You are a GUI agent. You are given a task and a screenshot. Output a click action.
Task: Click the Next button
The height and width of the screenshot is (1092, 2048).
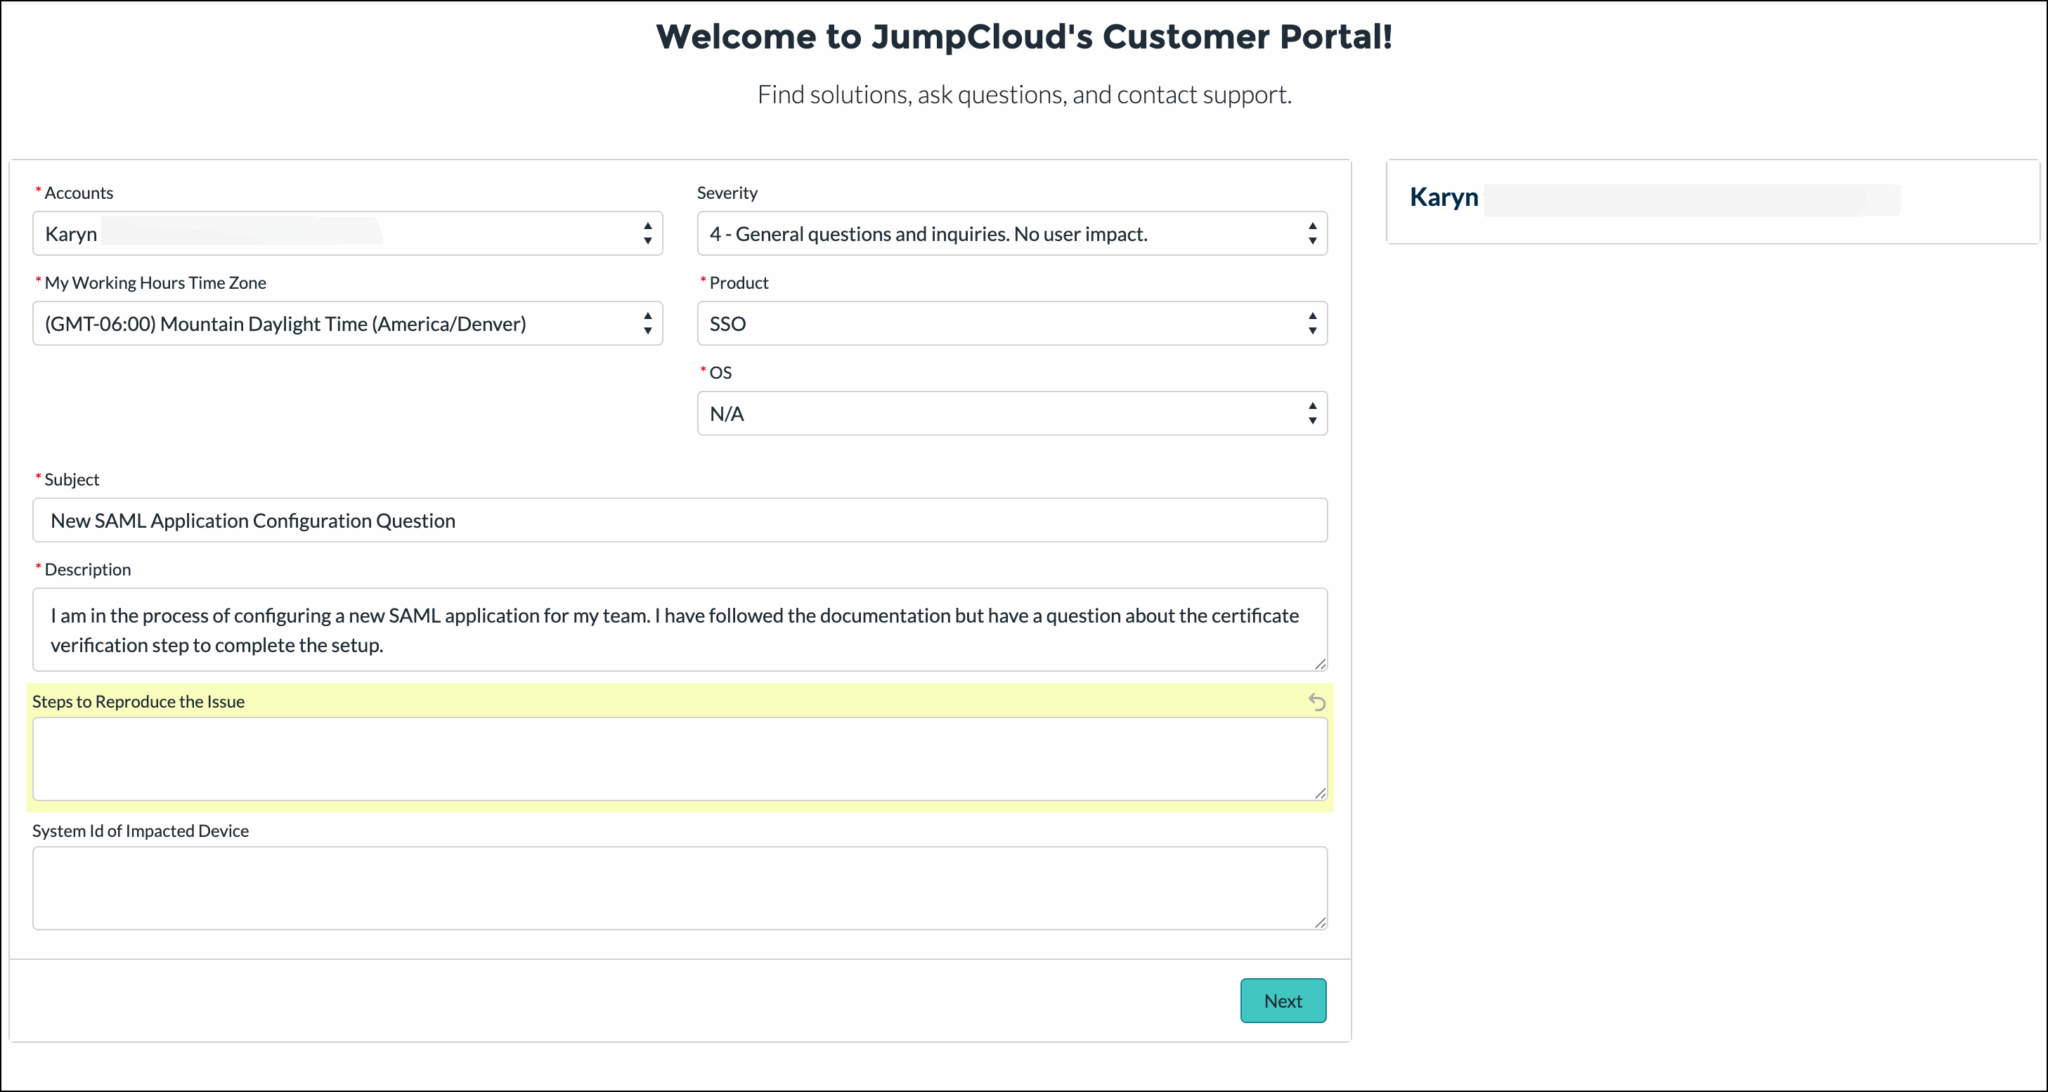(1283, 1000)
